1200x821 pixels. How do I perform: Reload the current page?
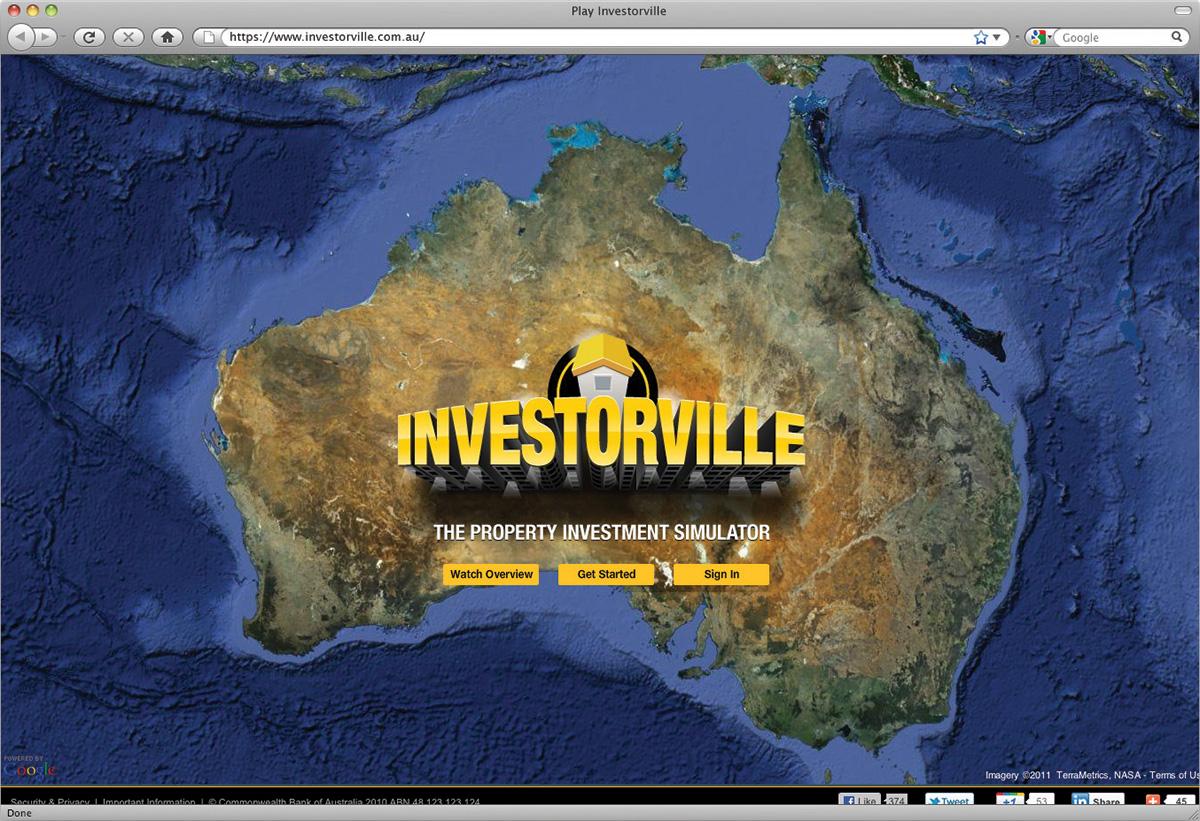(x=90, y=37)
